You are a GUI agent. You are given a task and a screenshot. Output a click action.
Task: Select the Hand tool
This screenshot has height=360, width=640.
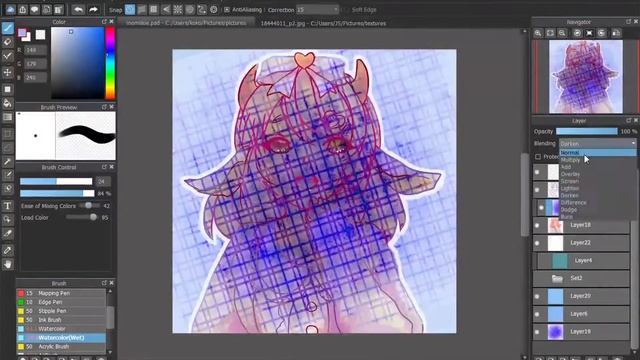point(7,264)
